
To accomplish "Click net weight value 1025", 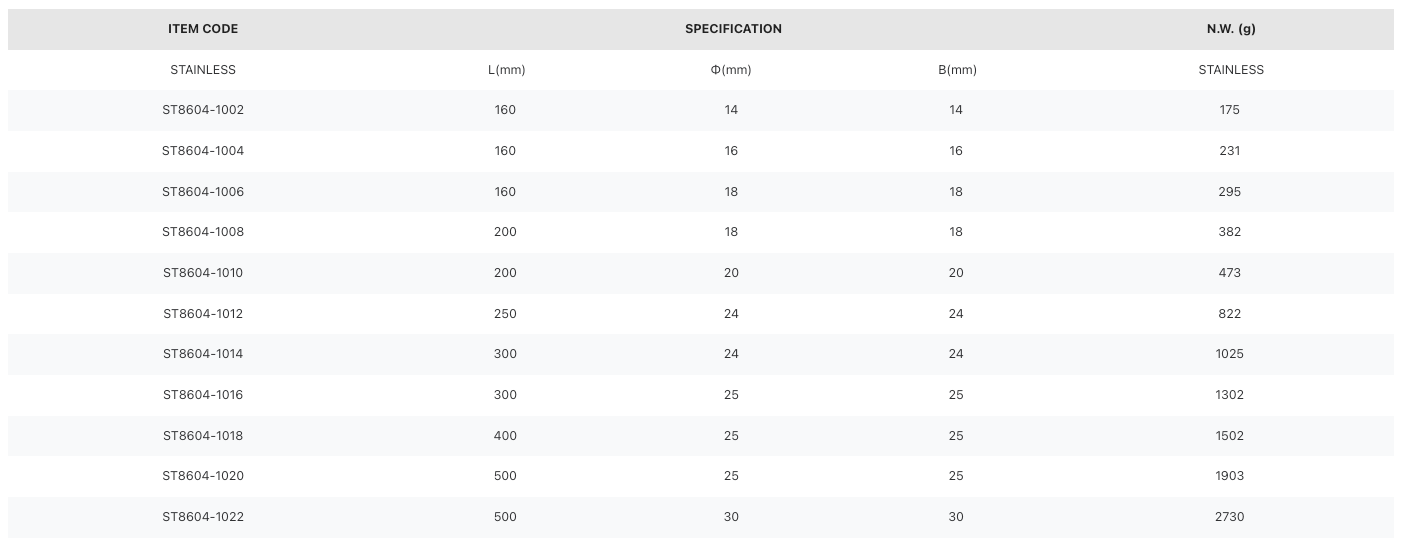I will point(1230,354).
